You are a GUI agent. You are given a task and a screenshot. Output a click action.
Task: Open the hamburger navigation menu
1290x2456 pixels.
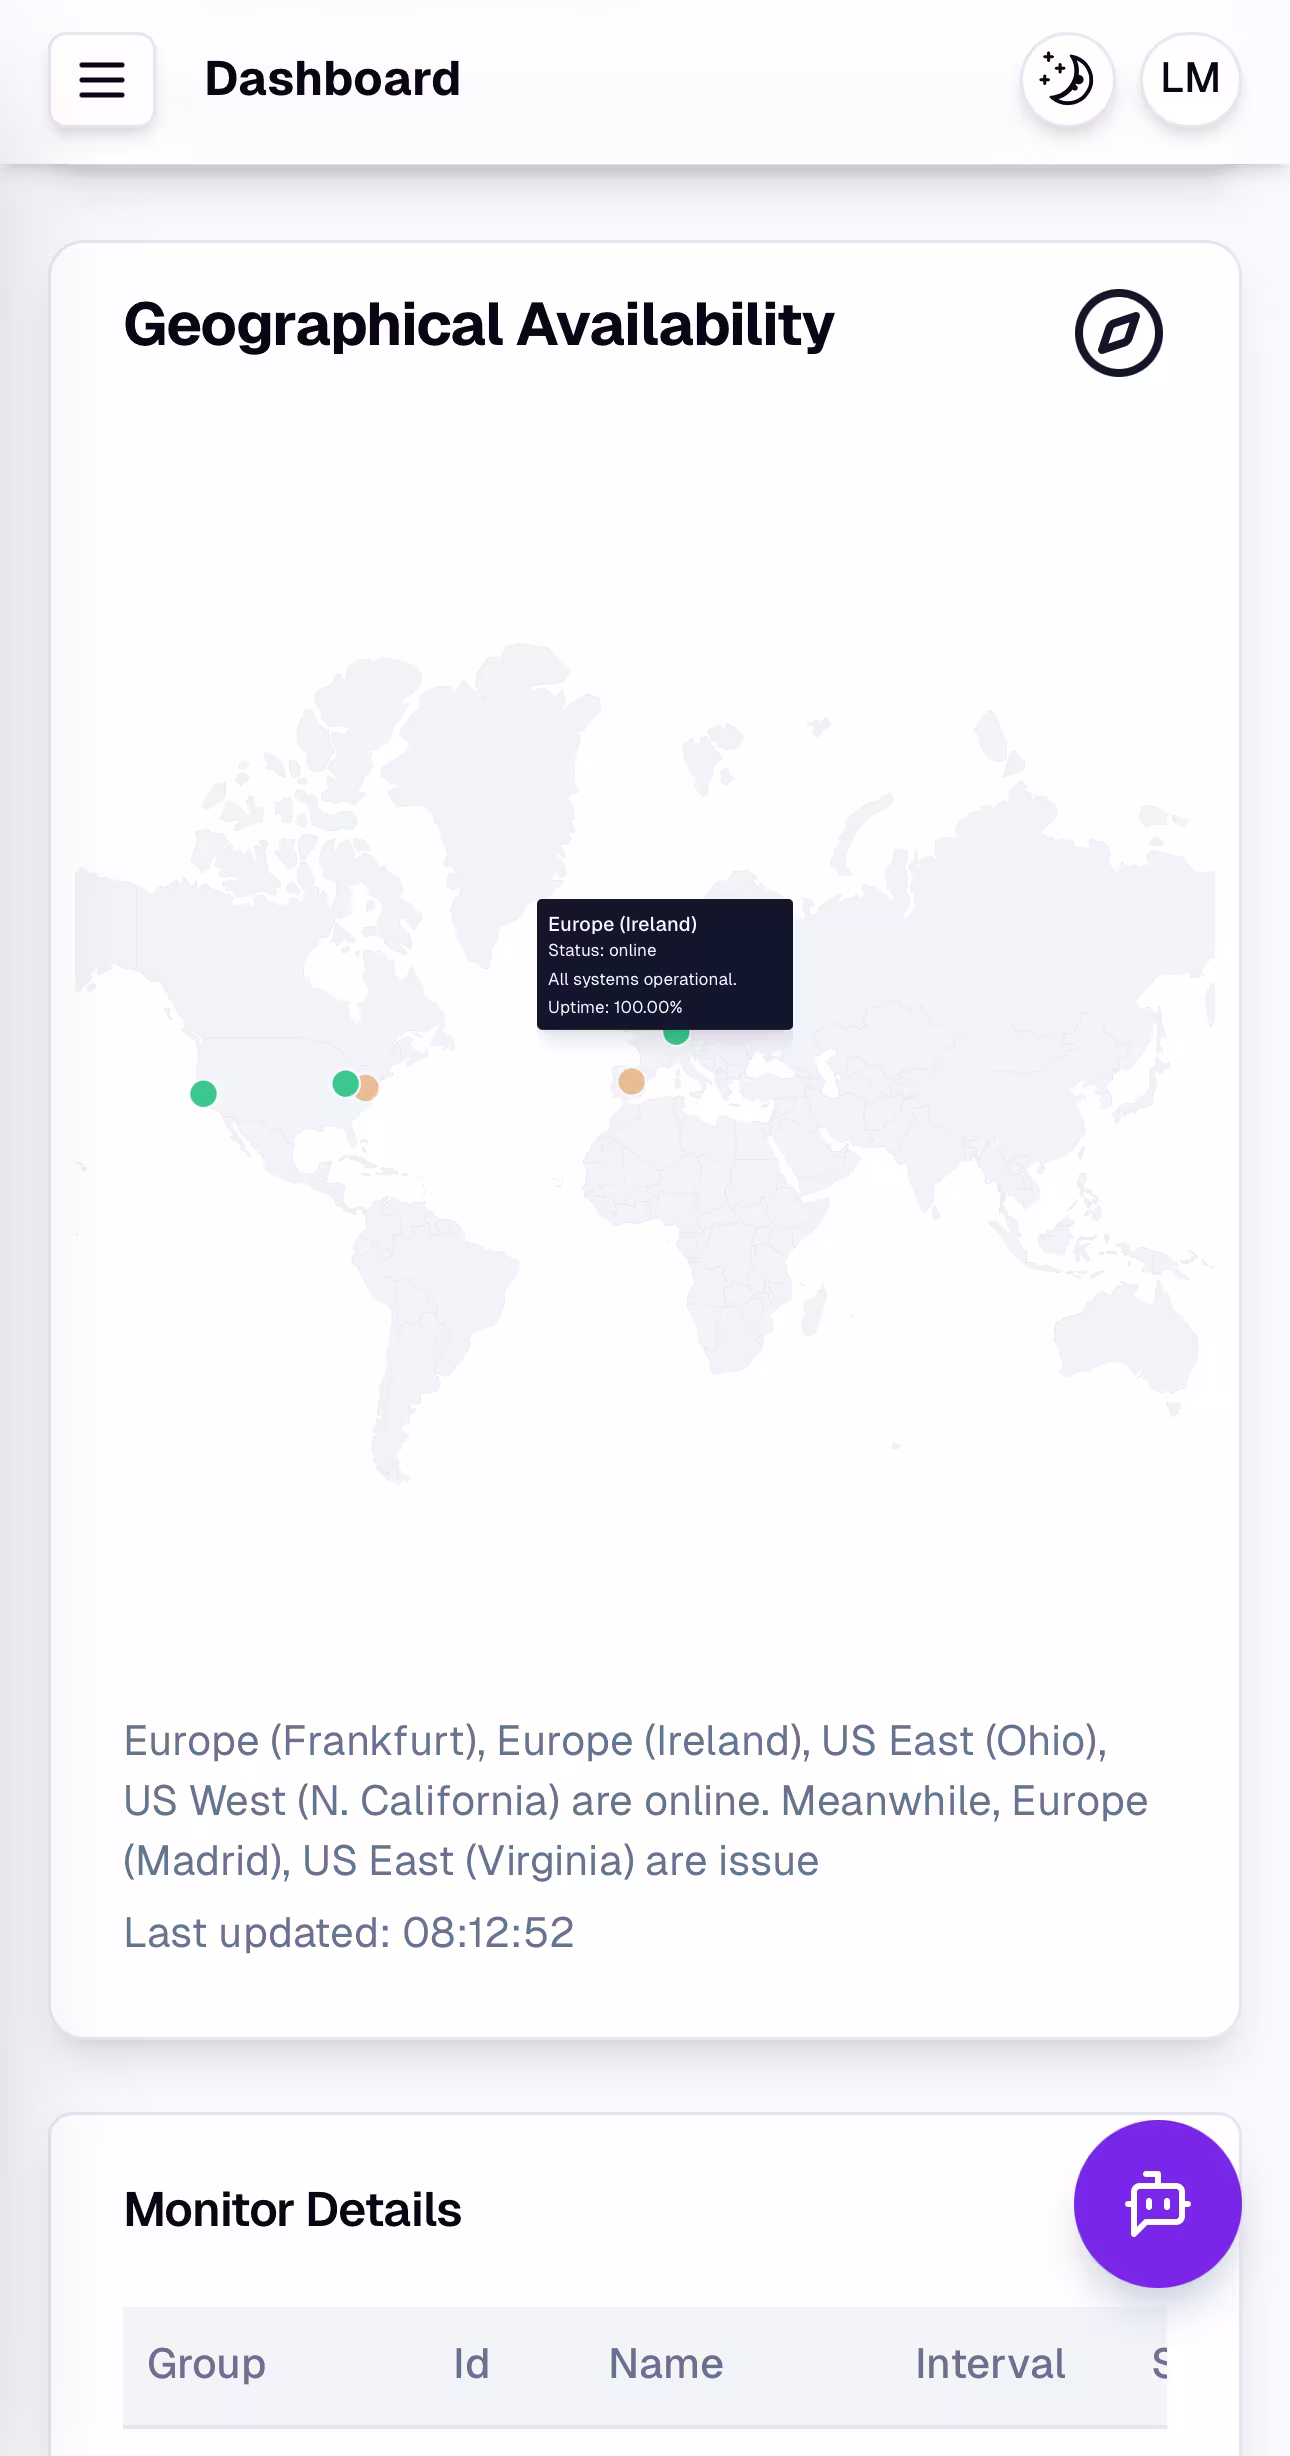[102, 80]
